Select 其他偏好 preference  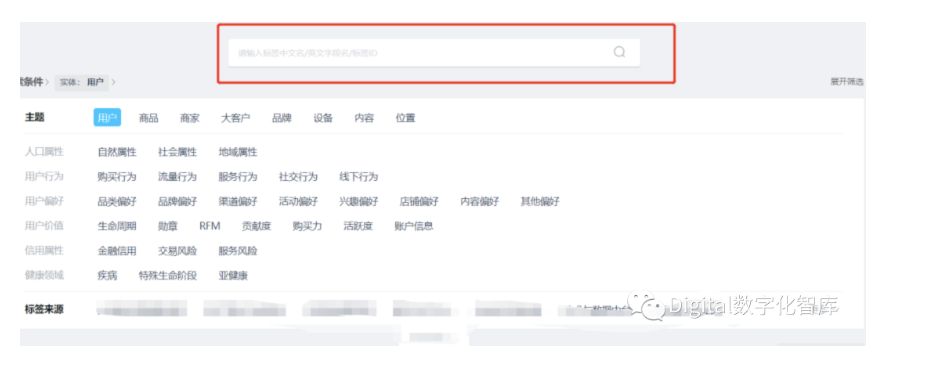pyautogui.click(x=540, y=202)
